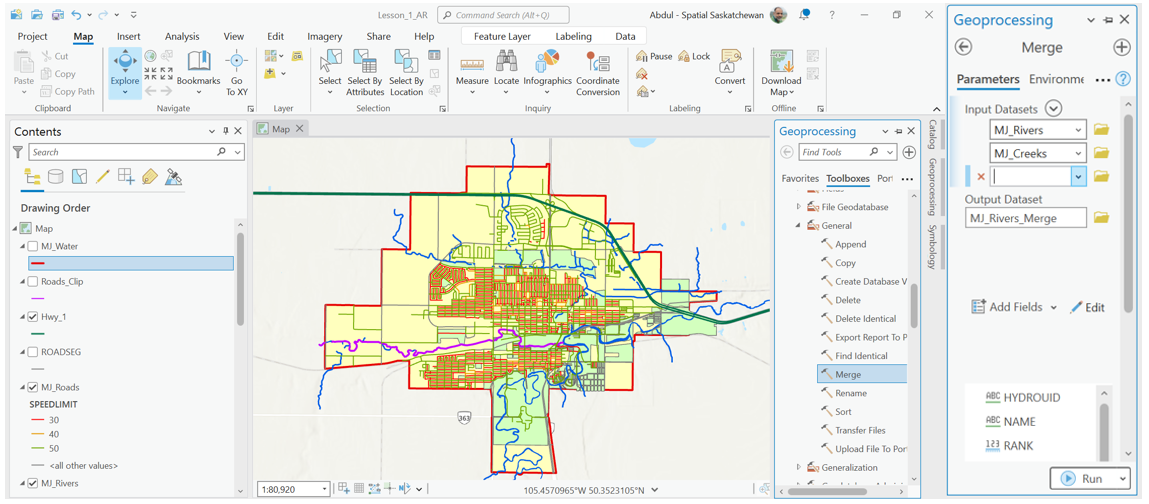The height and width of the screenshot is (504, 1149).
Task: Open the Analysis ribbon tab
Action: point(181,37)
